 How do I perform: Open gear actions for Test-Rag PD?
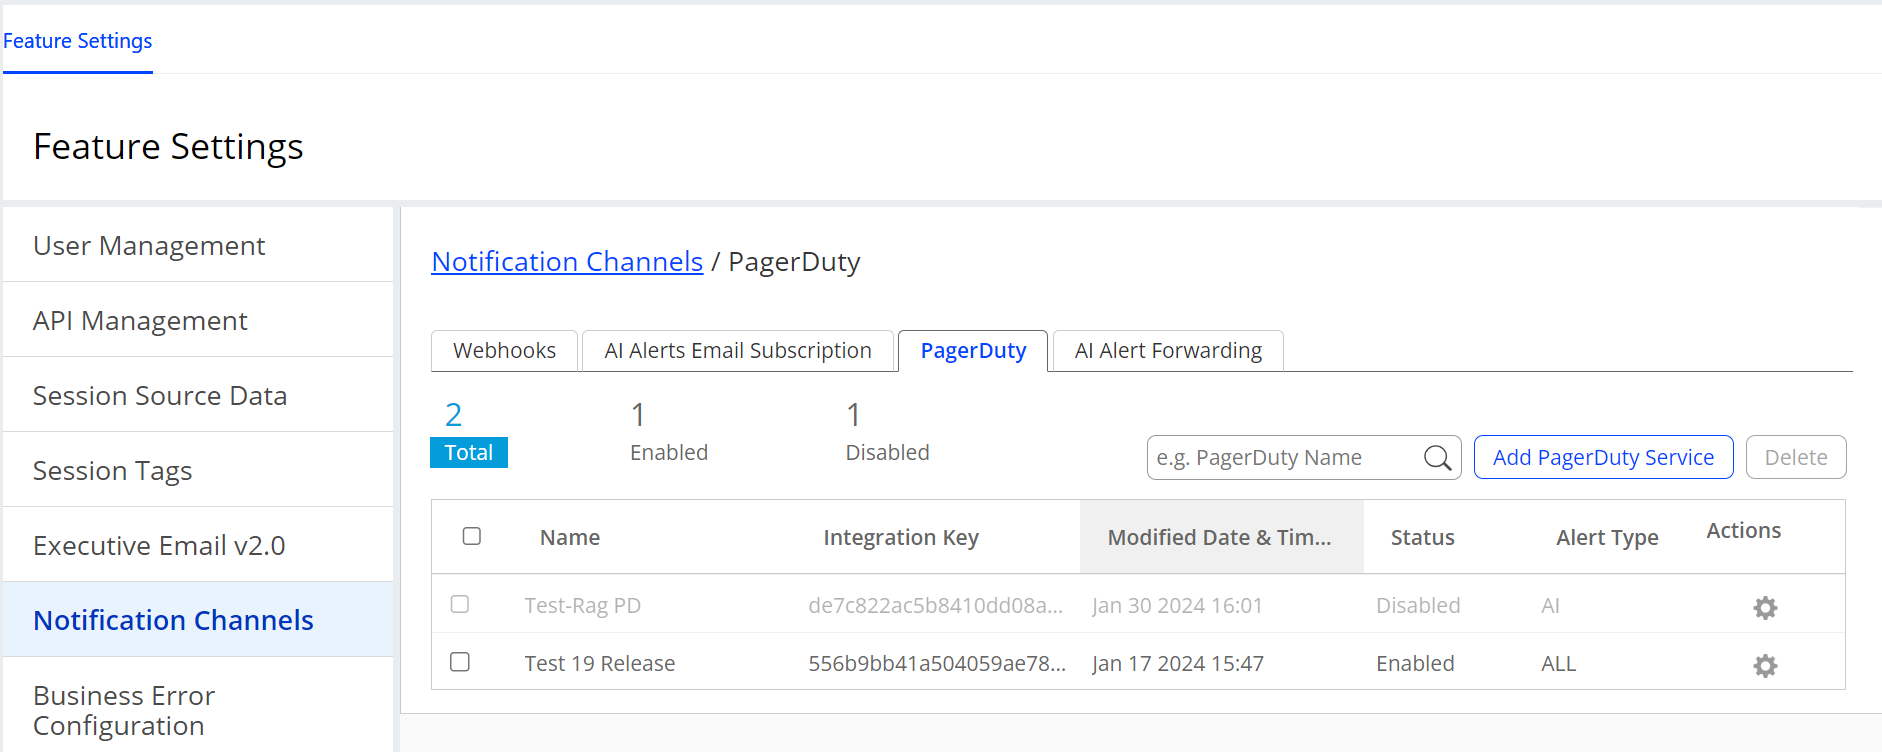tap(1765, 608)
